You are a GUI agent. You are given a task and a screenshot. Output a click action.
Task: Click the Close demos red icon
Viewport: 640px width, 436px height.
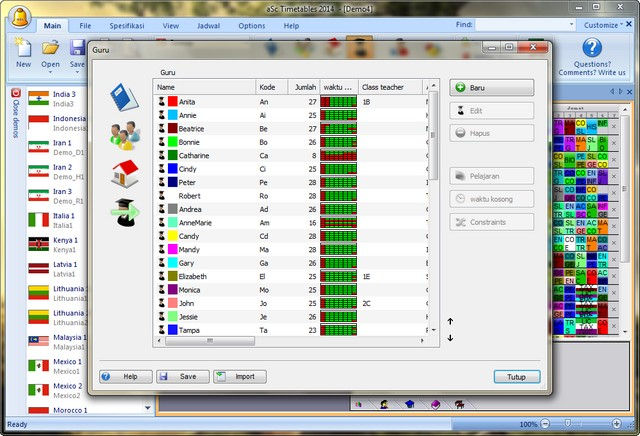[x=16, y=93]
